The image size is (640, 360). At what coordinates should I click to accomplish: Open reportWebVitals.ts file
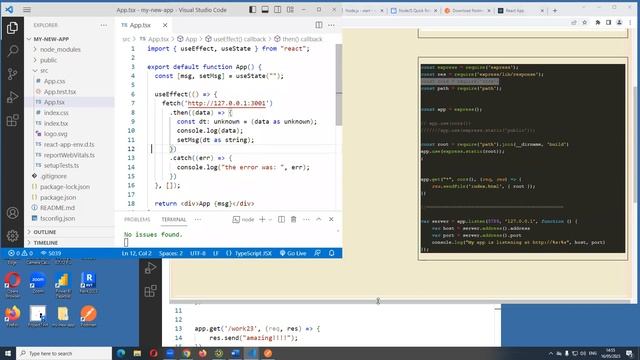click(69, 155)
